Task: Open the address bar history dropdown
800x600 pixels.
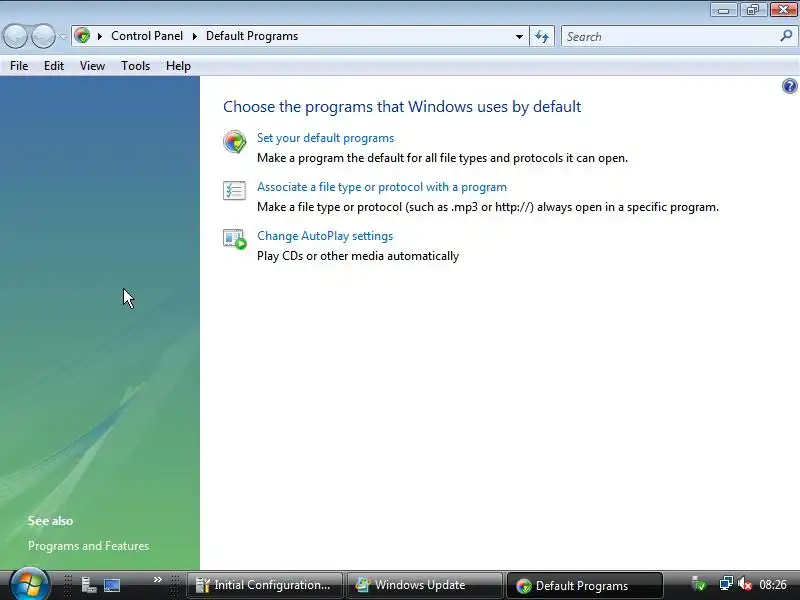Action: [x=519, y=36]
